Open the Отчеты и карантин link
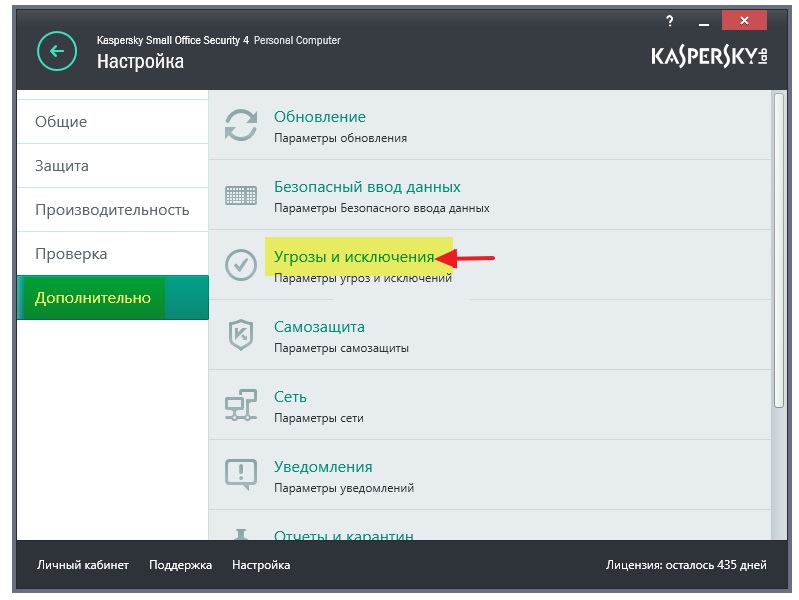The image size is (799, 600). (x=344, y=535)
